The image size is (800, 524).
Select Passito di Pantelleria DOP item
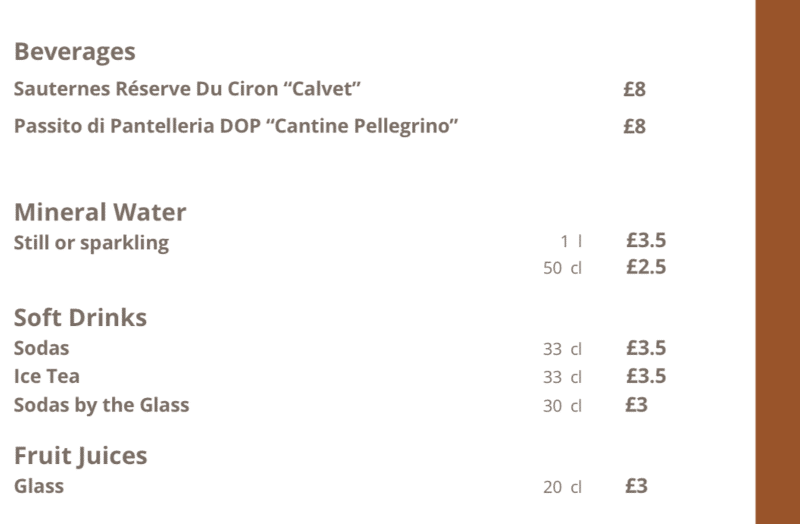click(236, 126)
